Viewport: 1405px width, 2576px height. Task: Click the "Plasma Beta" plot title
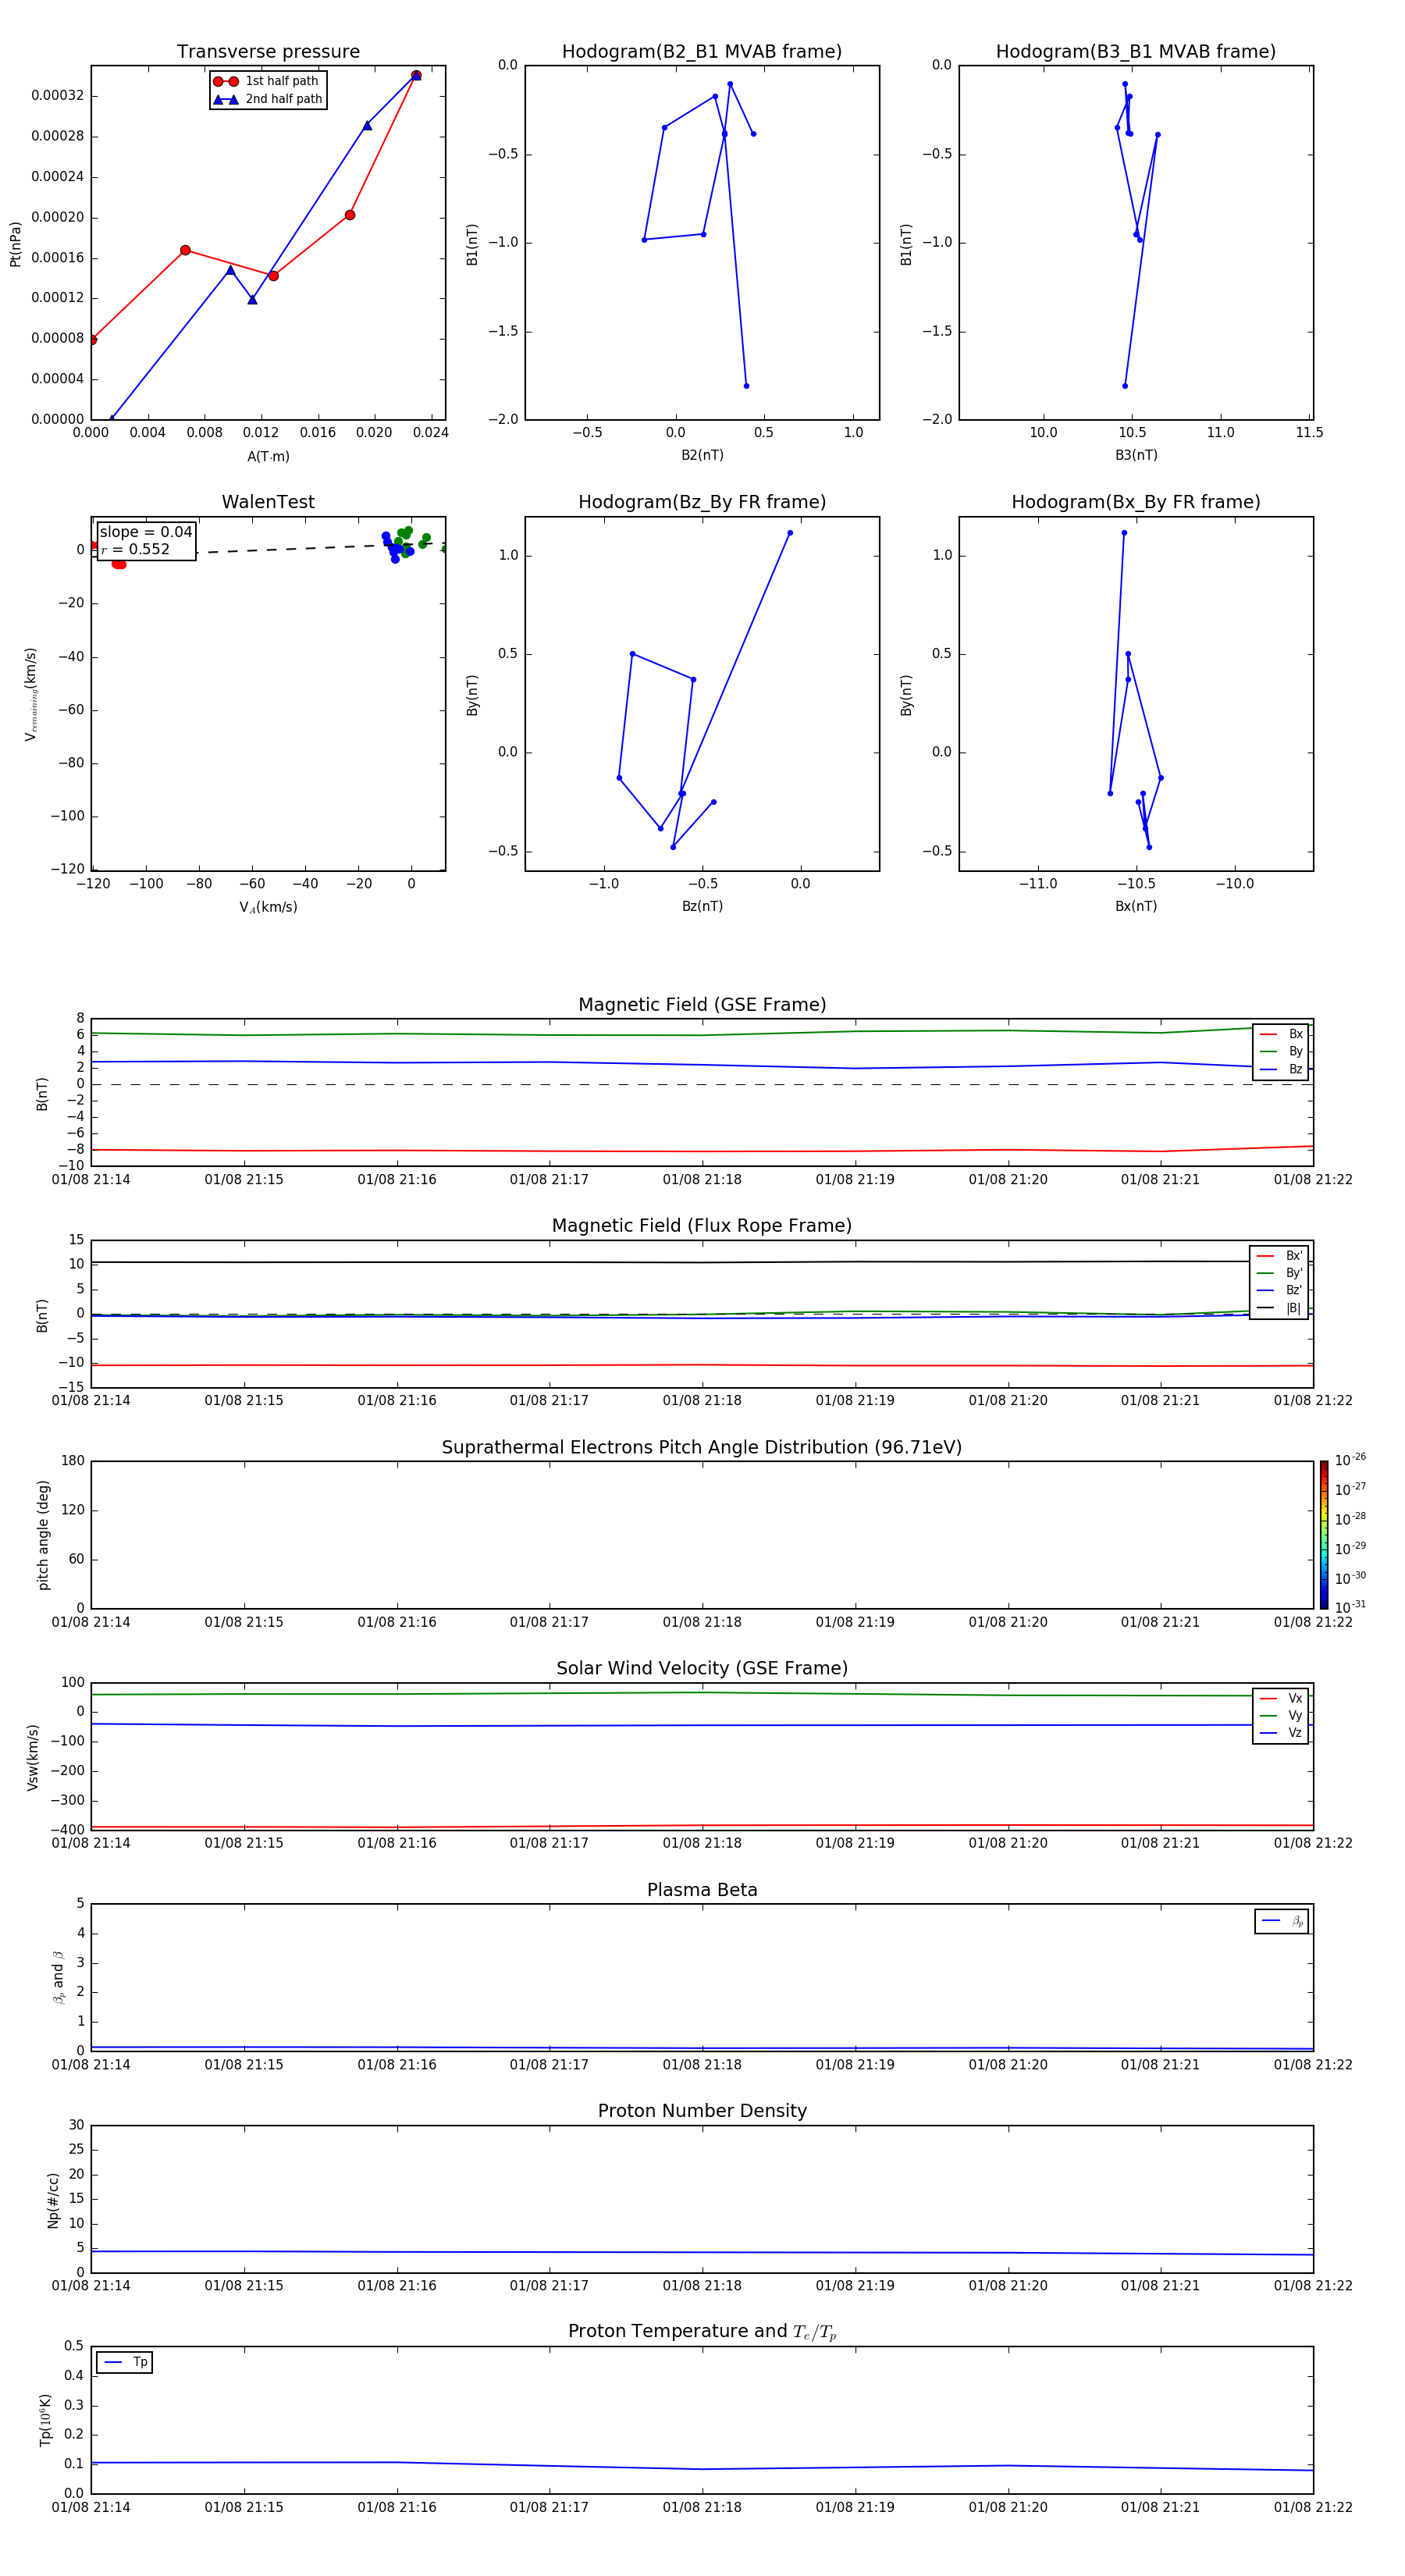tap(702, 1890)
